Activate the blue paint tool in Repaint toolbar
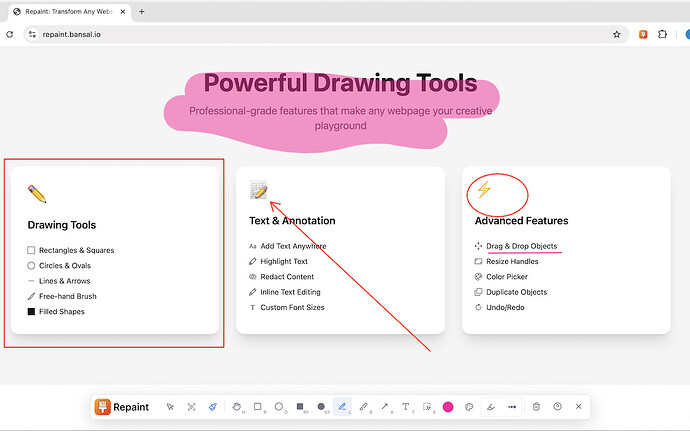The height and width of the screenshot is (431, 690). click(x=213, y=407)
